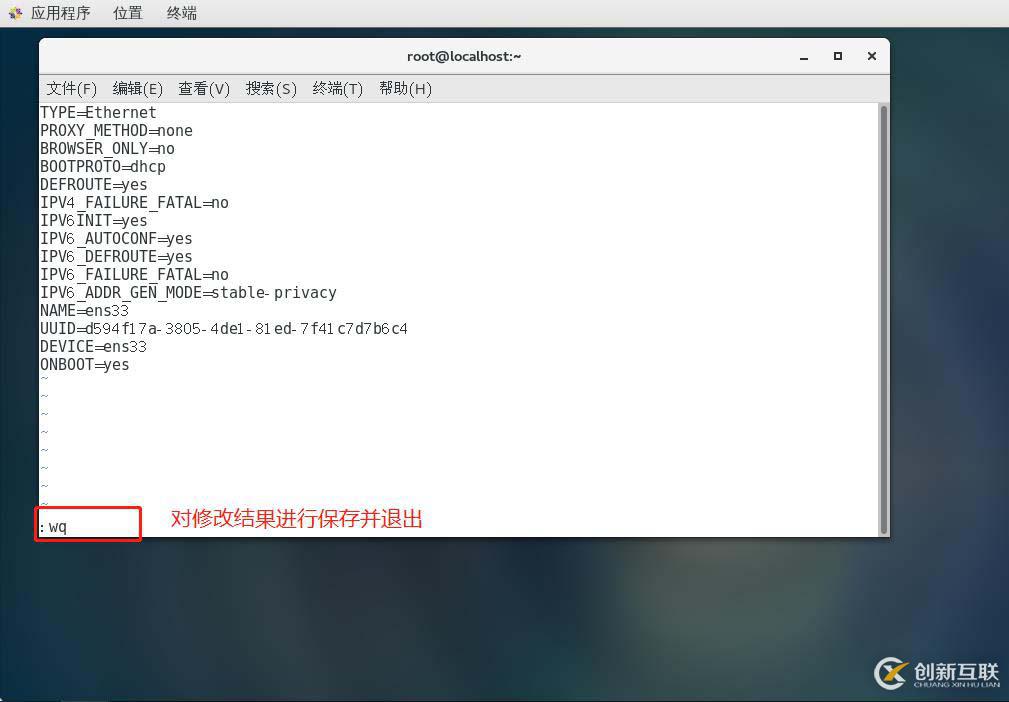Click the DEVICE=ens33 line
1009x702 pixels.
tap(94, 347)
